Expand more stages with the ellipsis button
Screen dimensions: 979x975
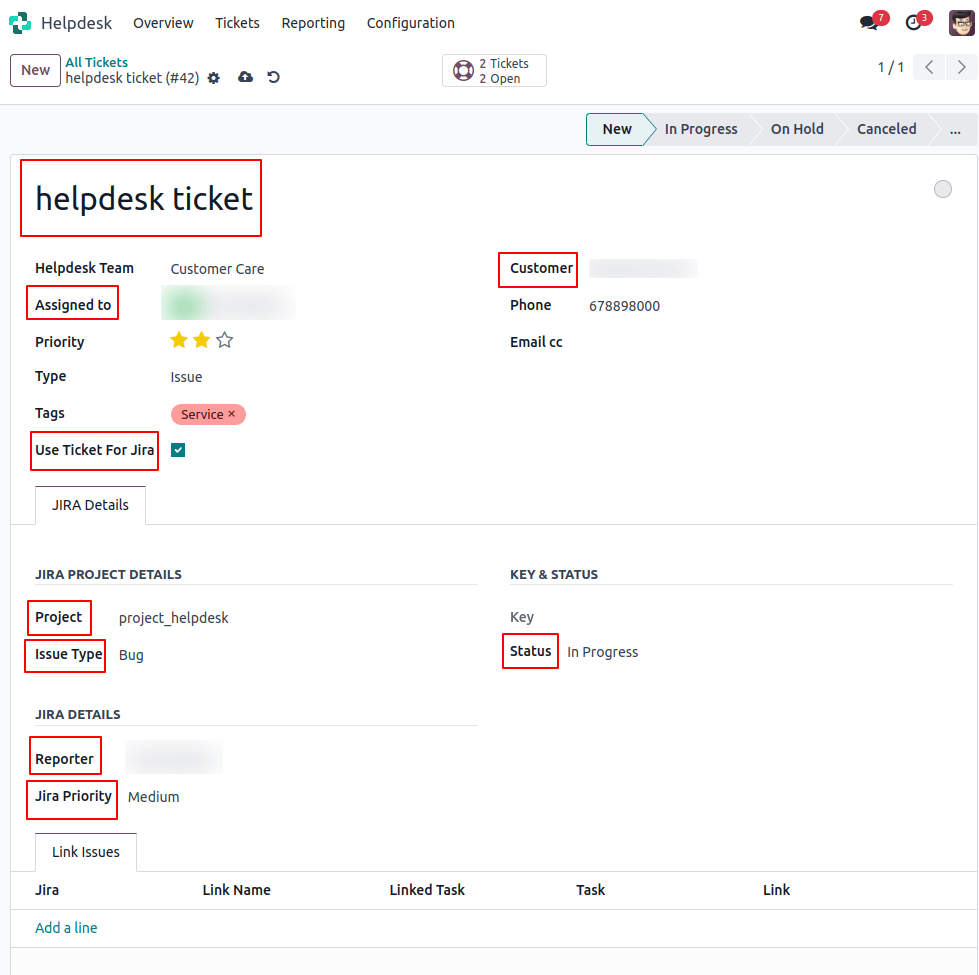(x=955, y=129)
